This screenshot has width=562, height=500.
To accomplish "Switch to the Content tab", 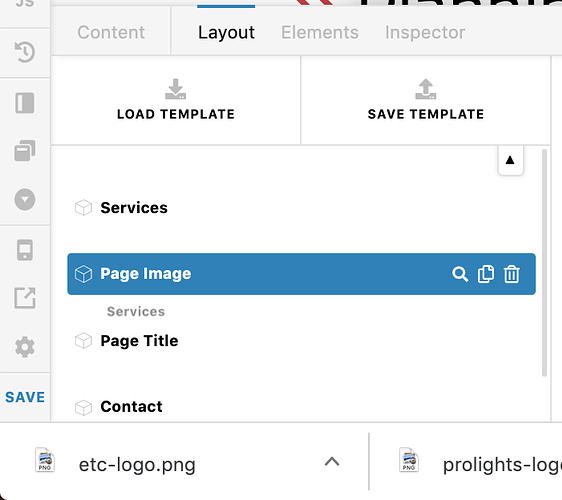I will point(111,32).
